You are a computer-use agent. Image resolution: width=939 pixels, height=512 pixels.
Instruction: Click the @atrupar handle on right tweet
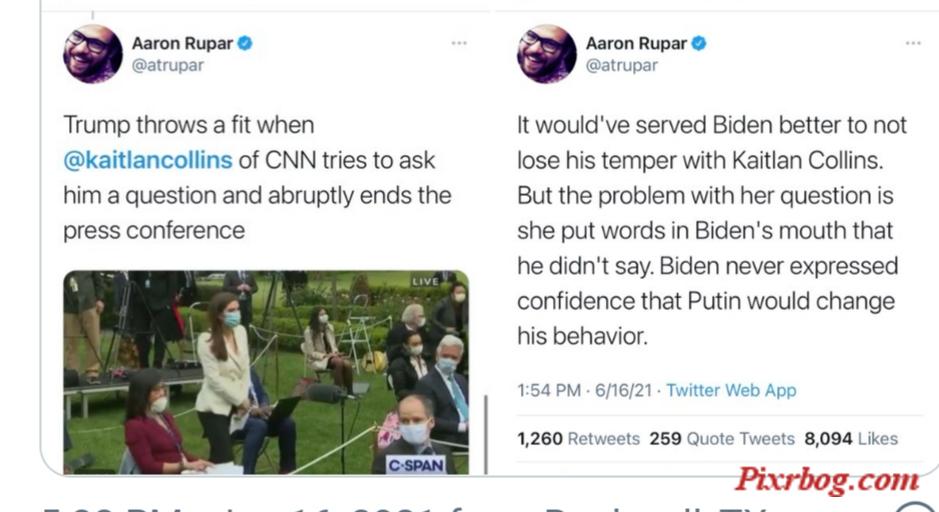622,65
